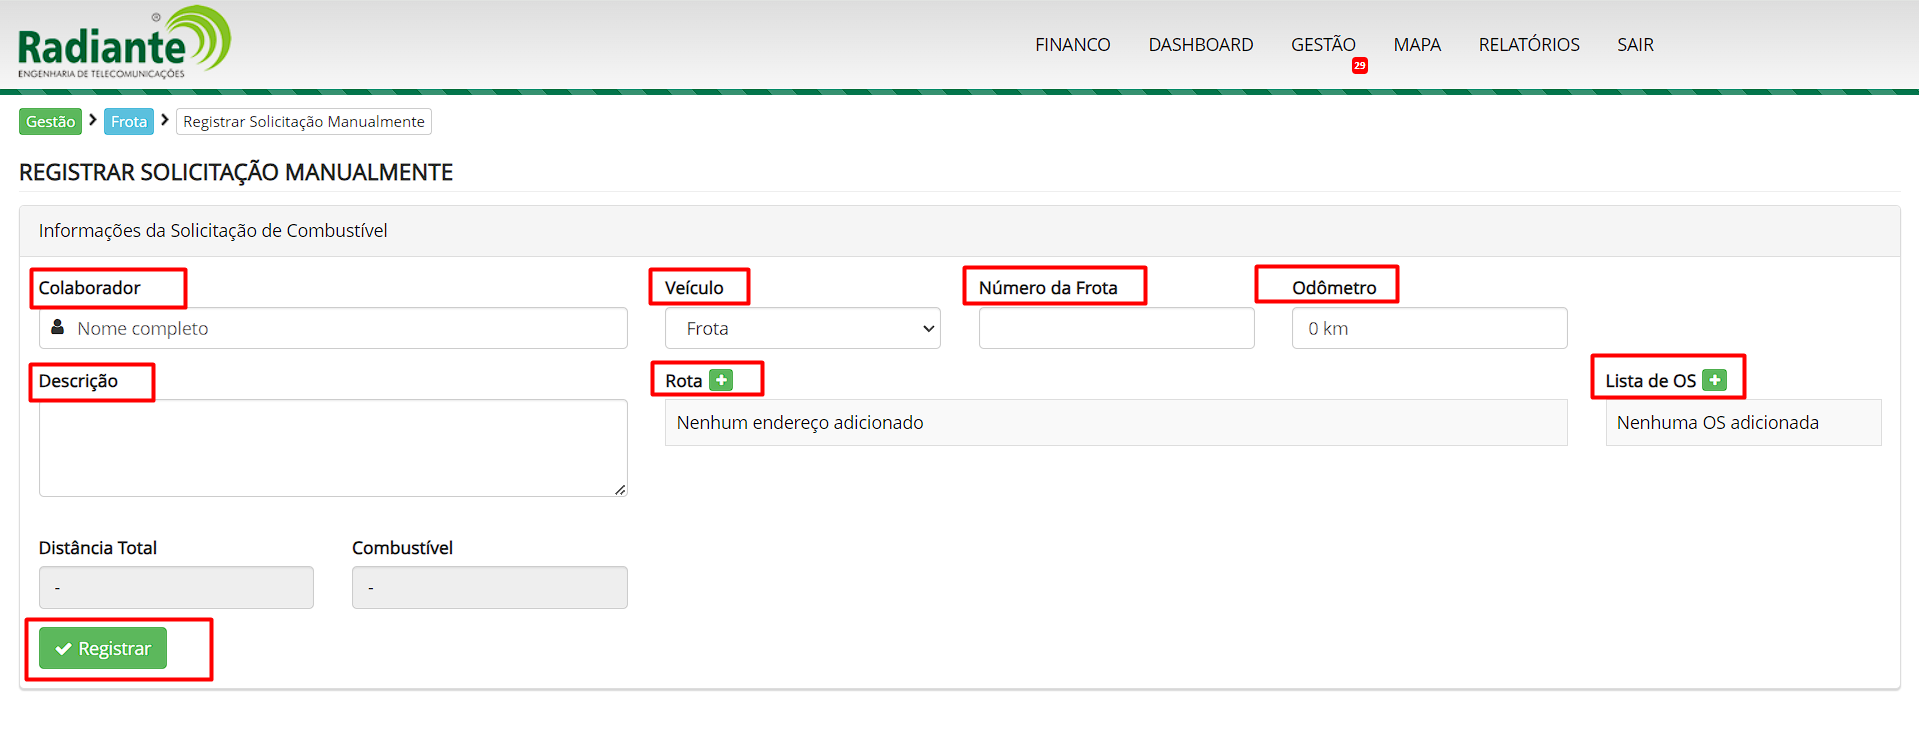Click the person icon in Colaborador field
Image resolution: width=1919 pixels, height=750 pixels.
click(58, 327)
